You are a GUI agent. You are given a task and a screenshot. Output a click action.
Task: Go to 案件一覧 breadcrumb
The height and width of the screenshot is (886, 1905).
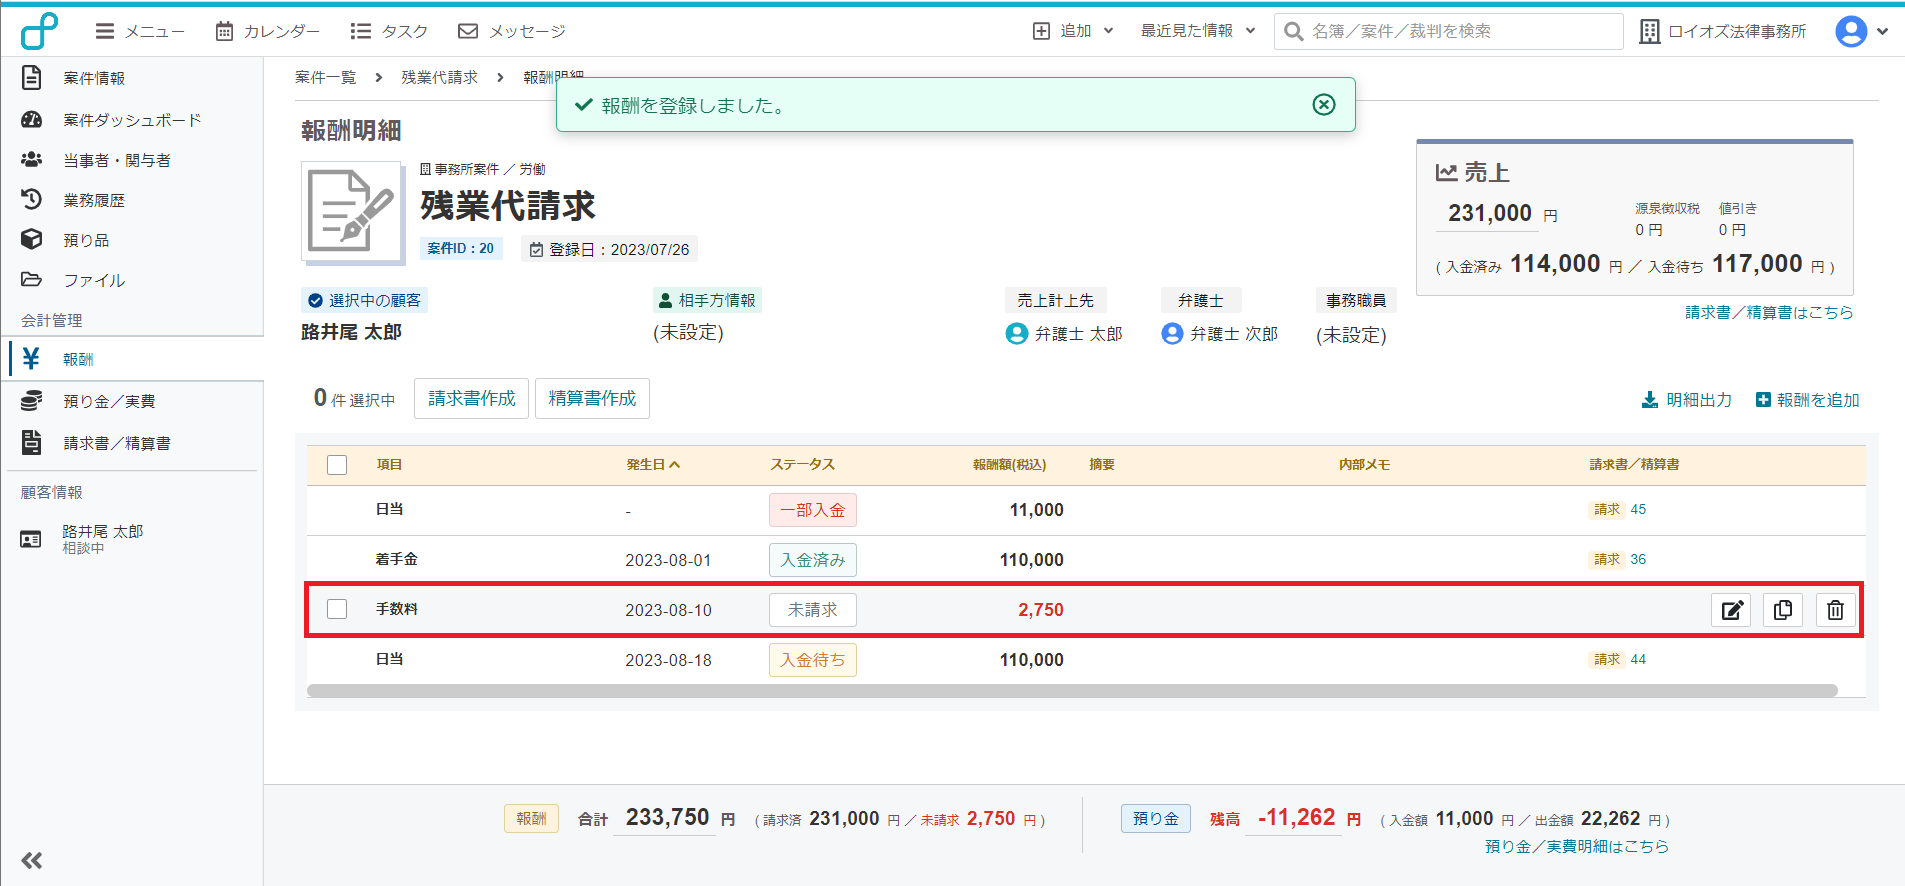325,77
